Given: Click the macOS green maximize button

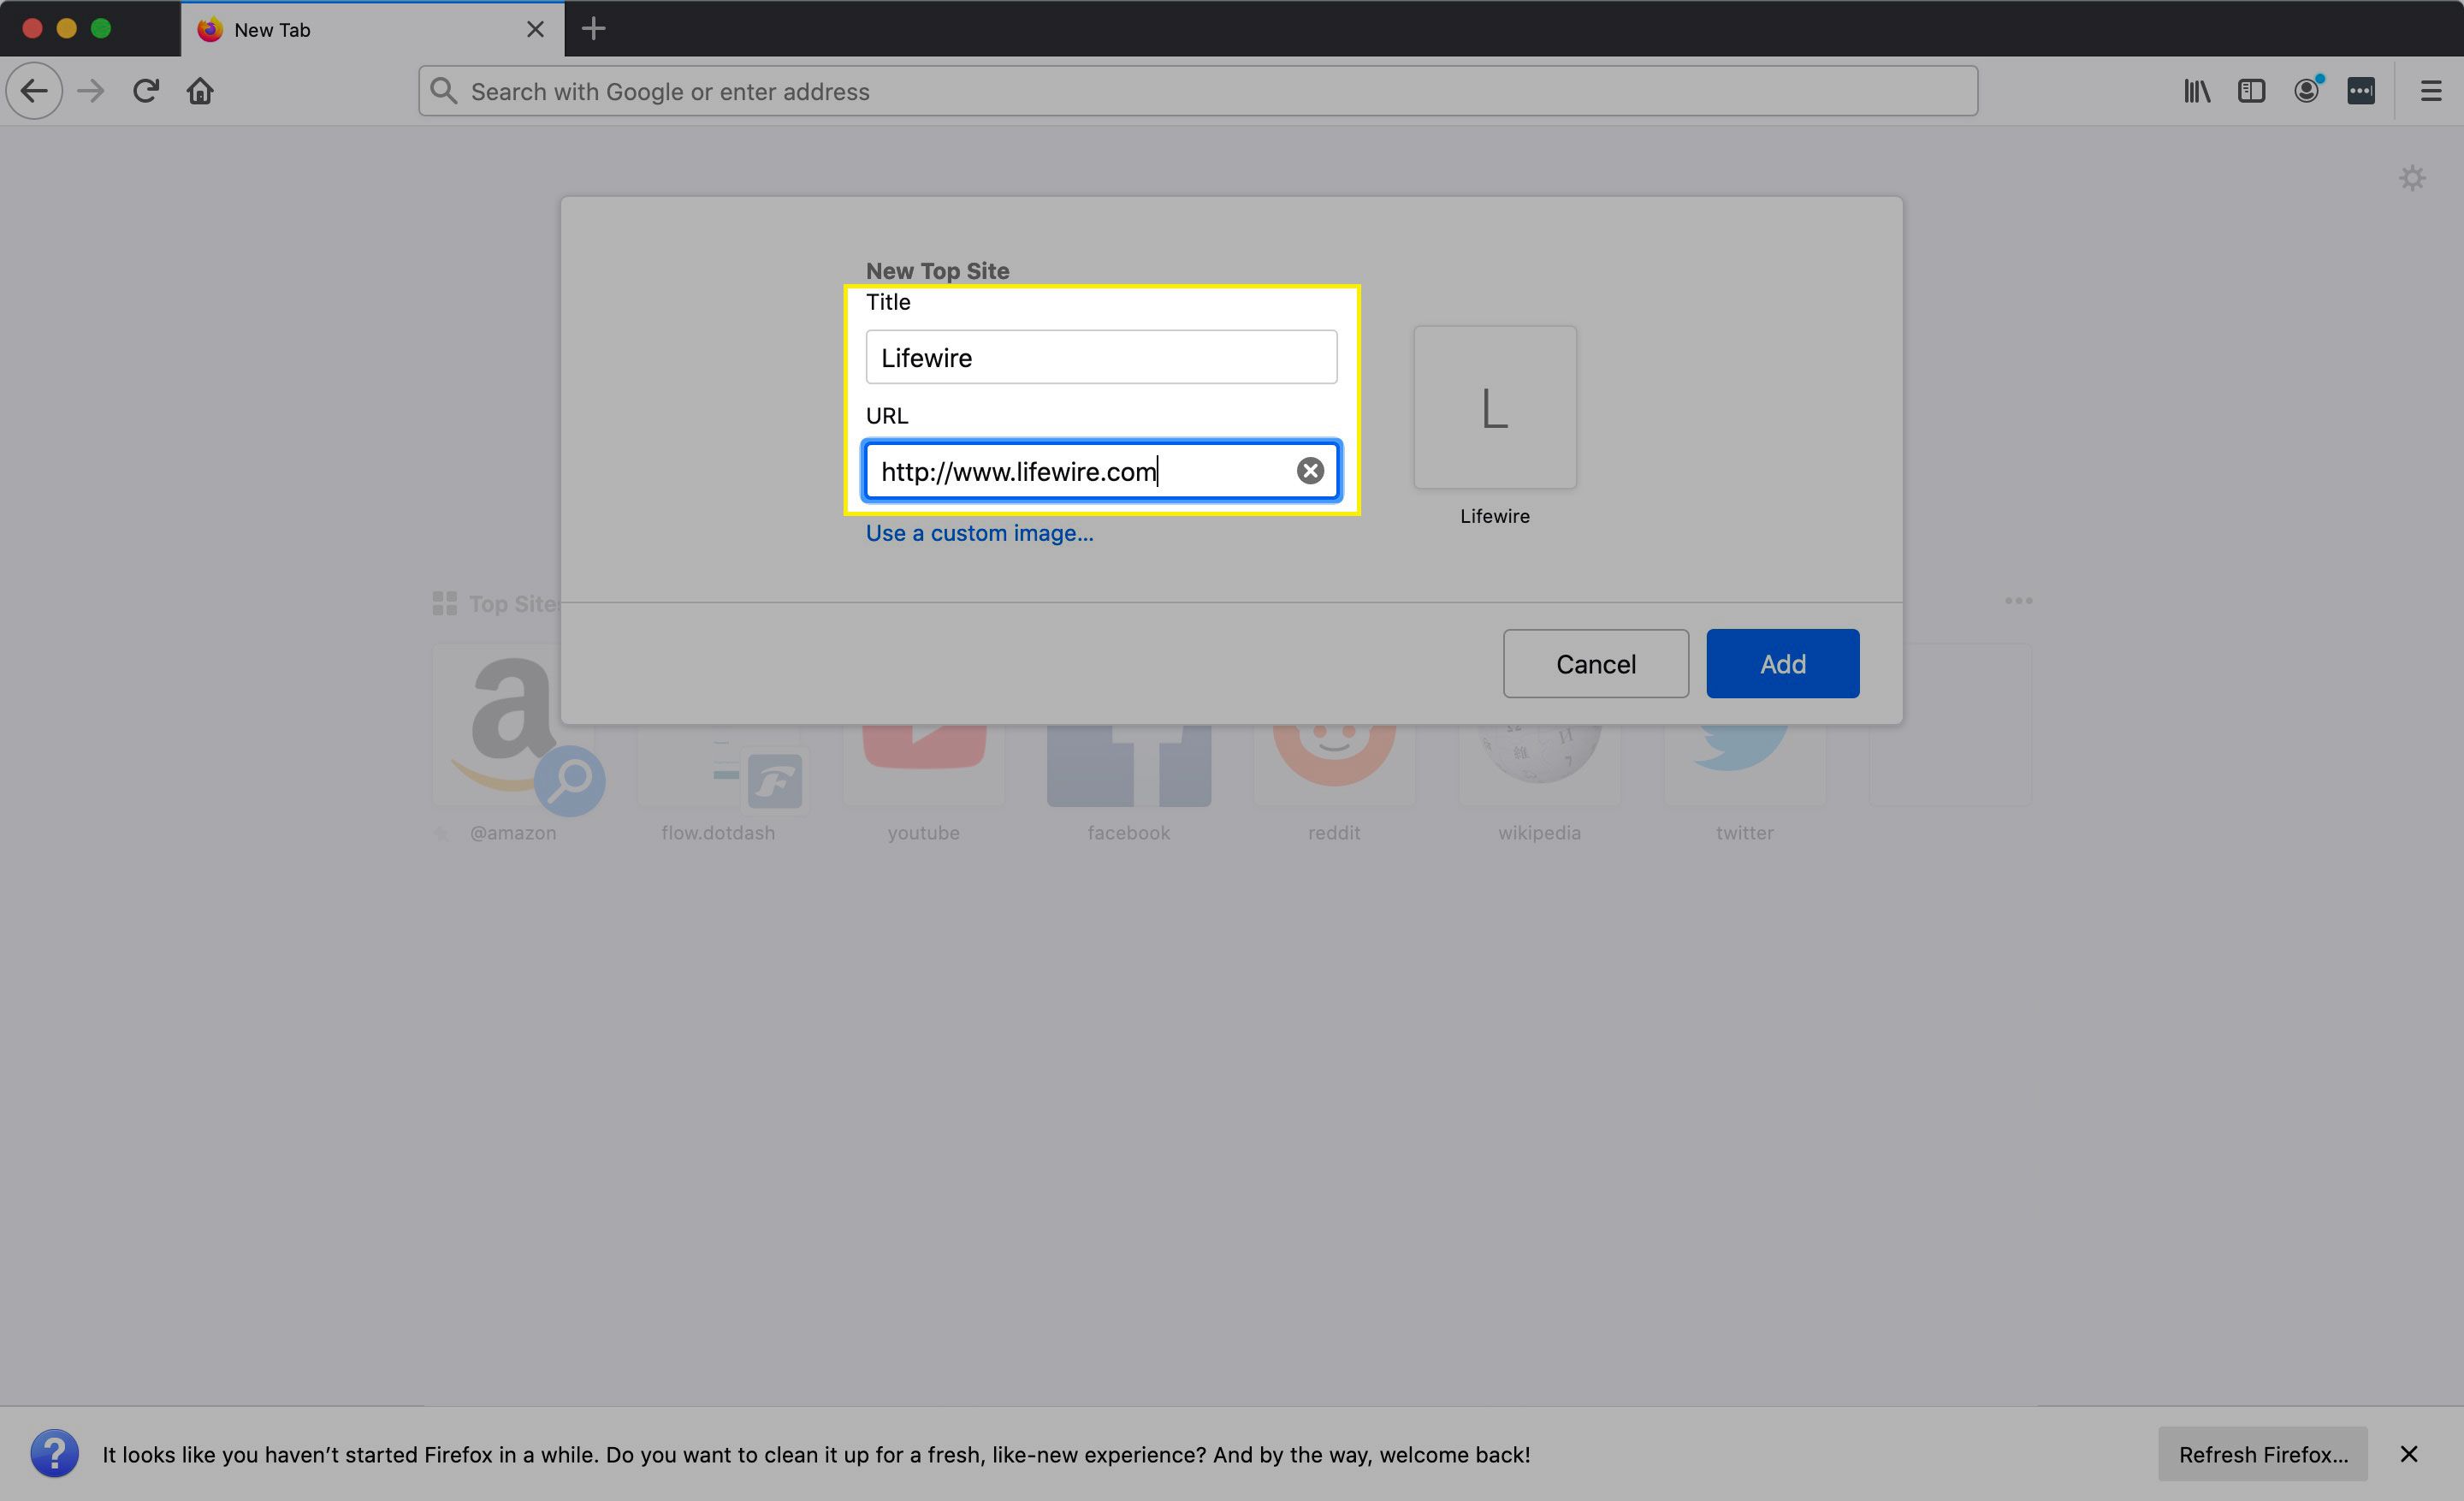Looking at the screenshot, I should pos(101,28).
